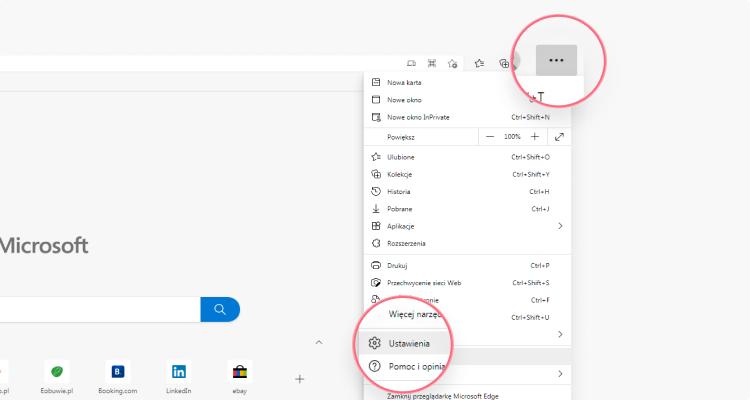This screenshot has width=750, height=400.
Task: Open the Collections toolbar icon
Action: click(x=504, y=63)
